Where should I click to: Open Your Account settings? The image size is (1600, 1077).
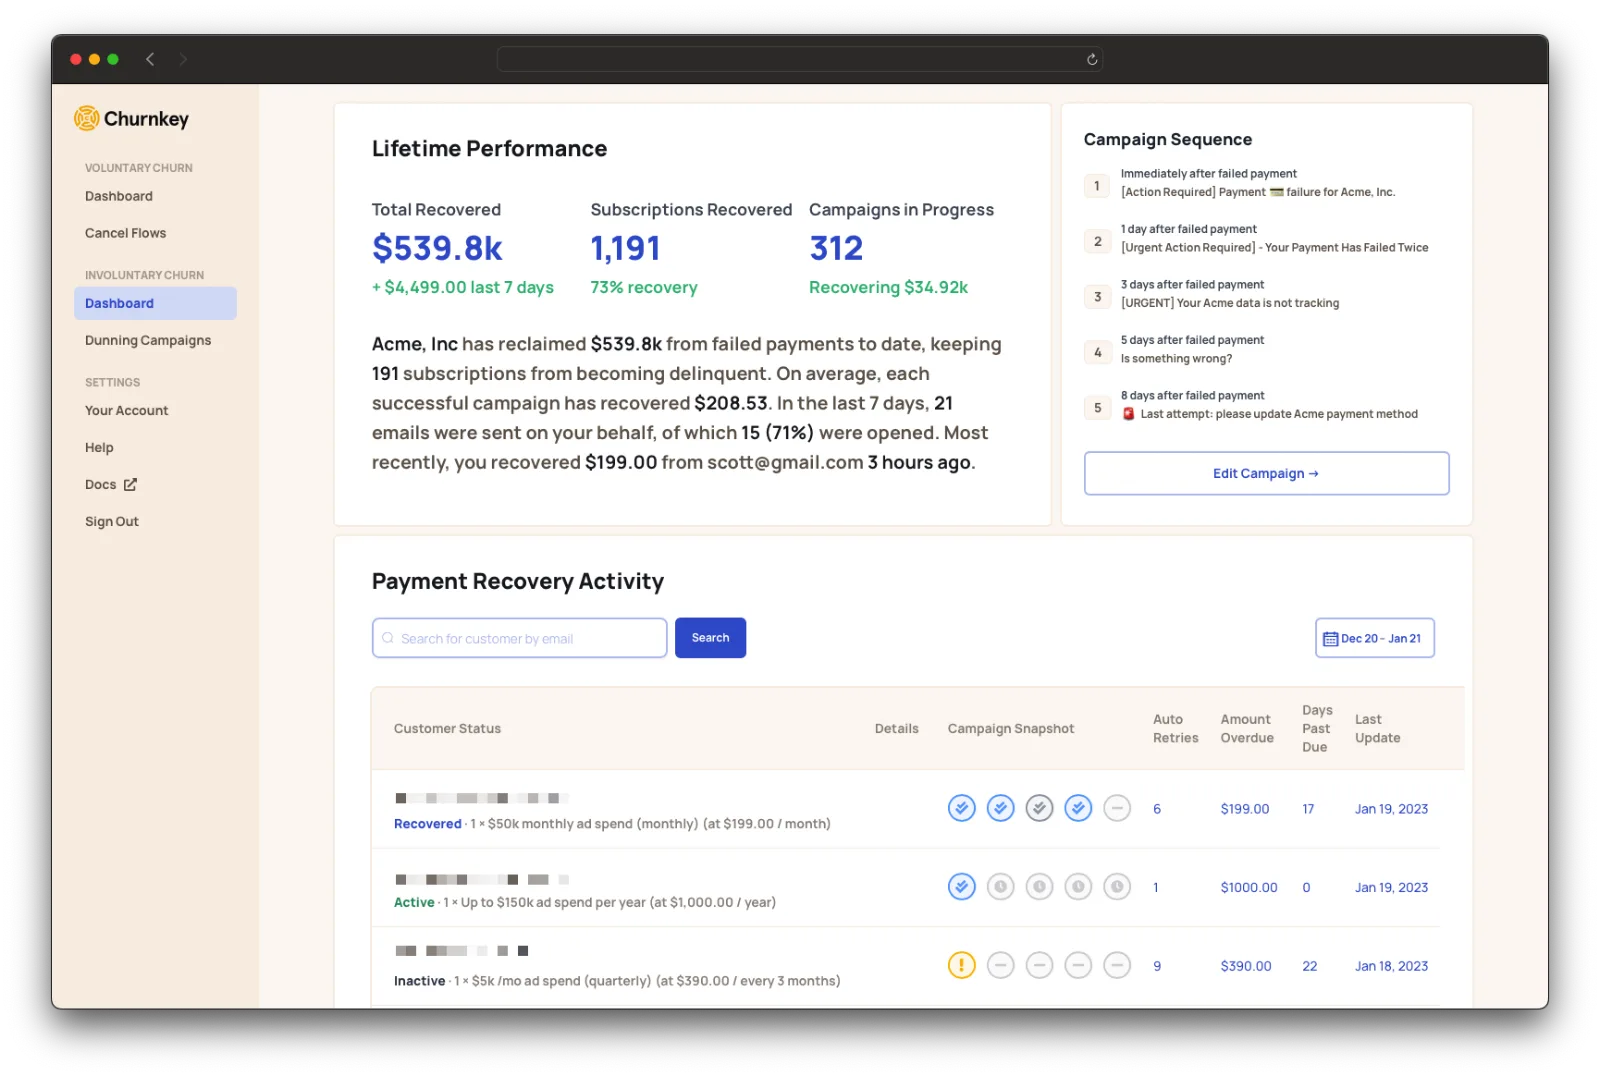click(x=127, y=410)
